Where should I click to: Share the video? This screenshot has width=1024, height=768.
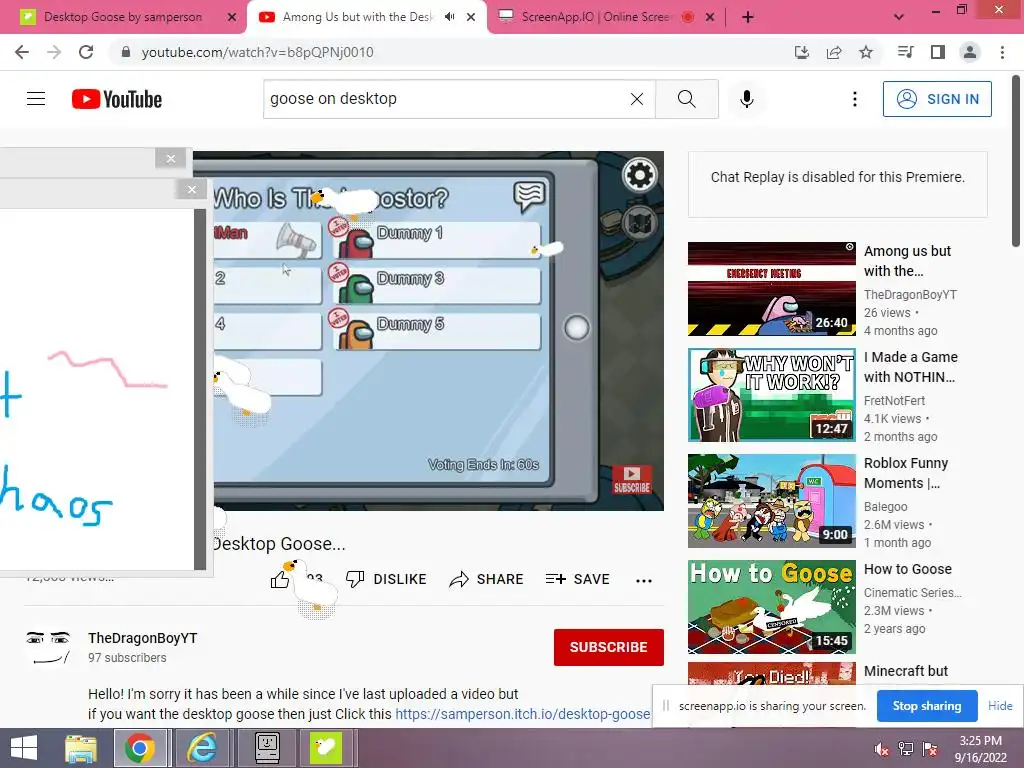(487, 579)
